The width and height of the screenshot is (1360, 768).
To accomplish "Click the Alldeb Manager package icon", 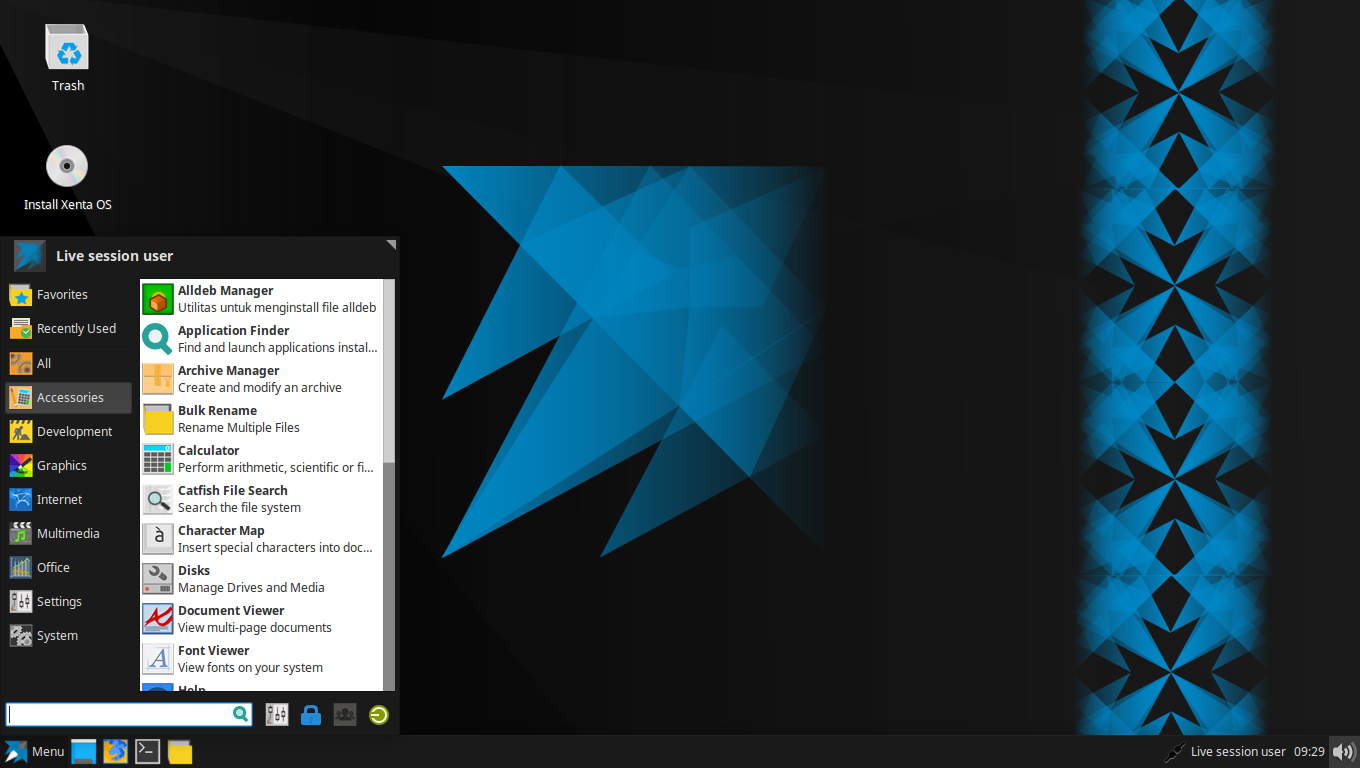I will pyautogui.click(x=158, y=299).
